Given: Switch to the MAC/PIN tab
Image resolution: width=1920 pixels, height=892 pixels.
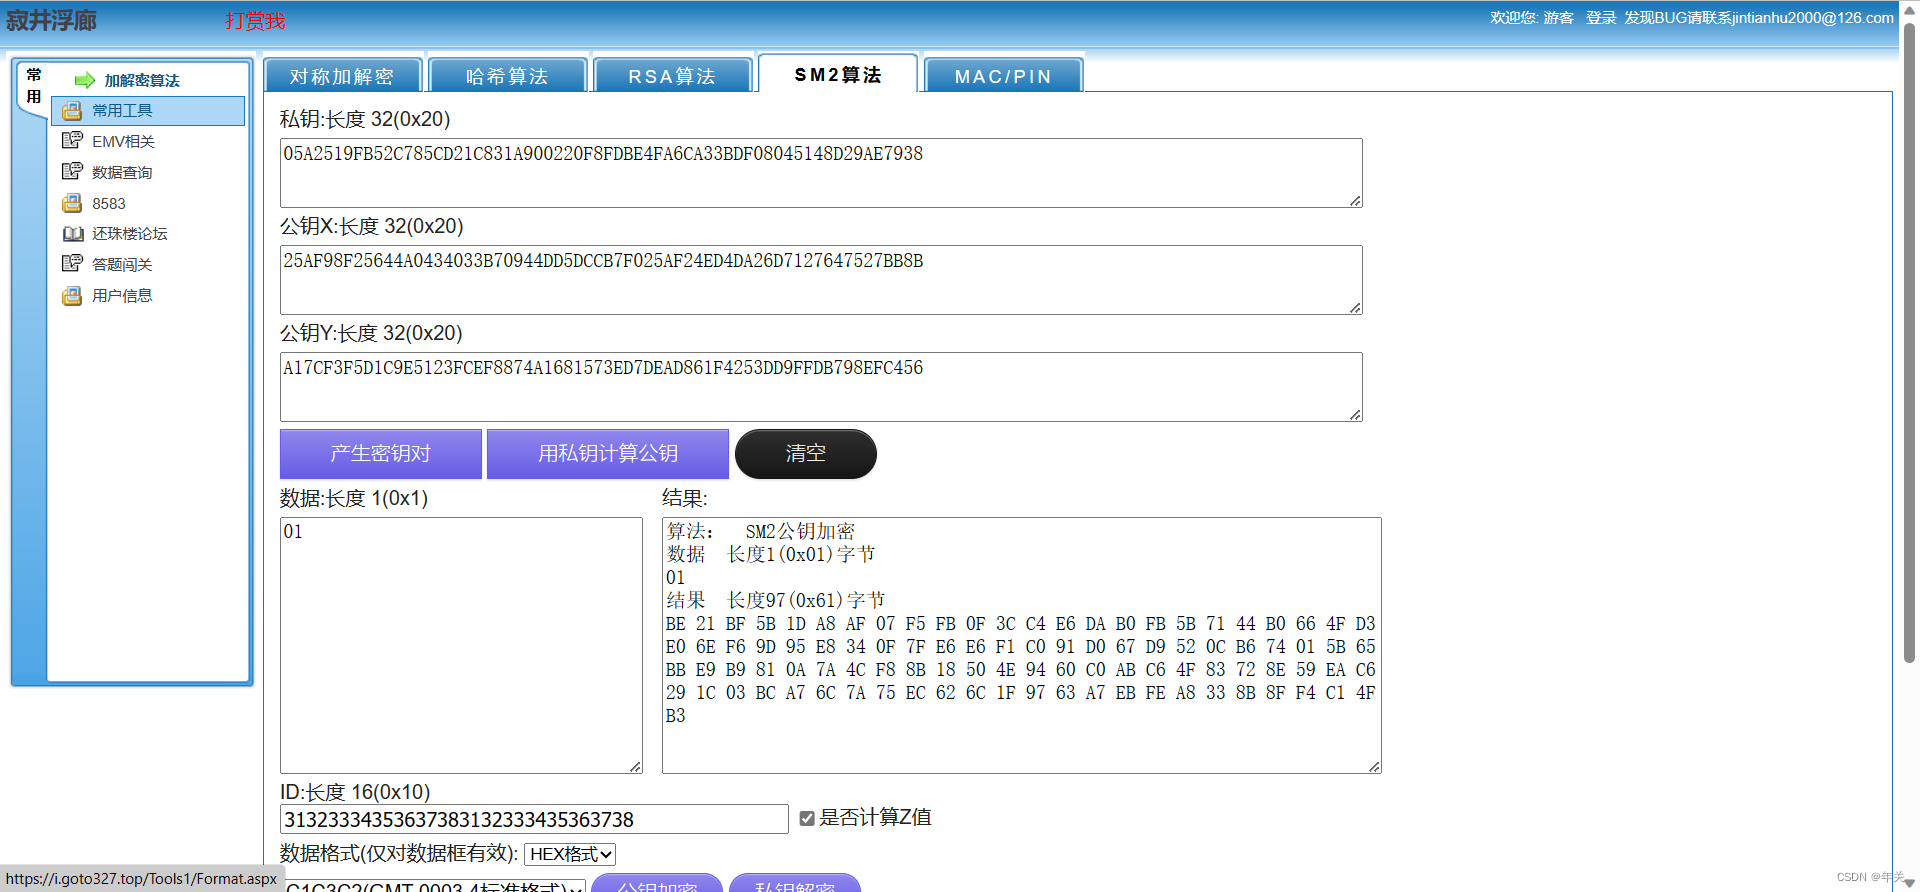Looking at the screenshot, I should point(1003,76).
